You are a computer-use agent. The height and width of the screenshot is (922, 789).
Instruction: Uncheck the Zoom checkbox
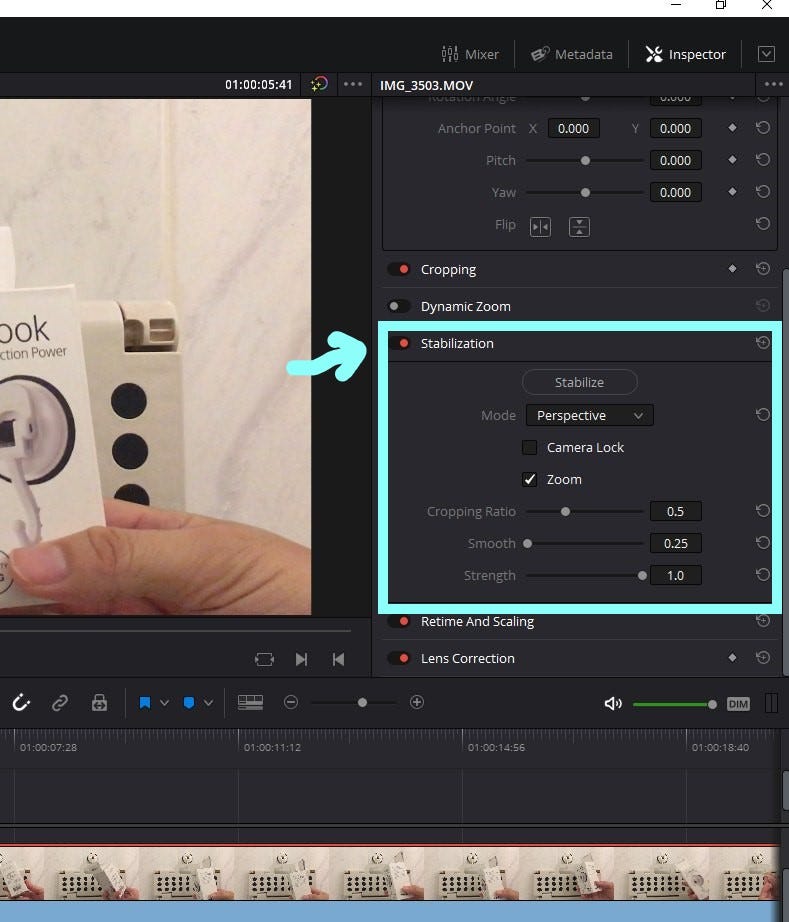coord(529,479)
